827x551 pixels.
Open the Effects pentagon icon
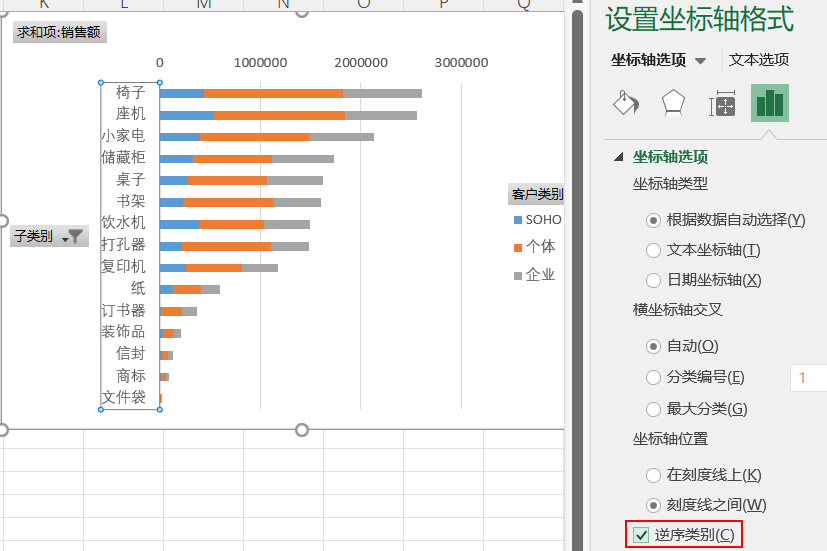(673, 103)
